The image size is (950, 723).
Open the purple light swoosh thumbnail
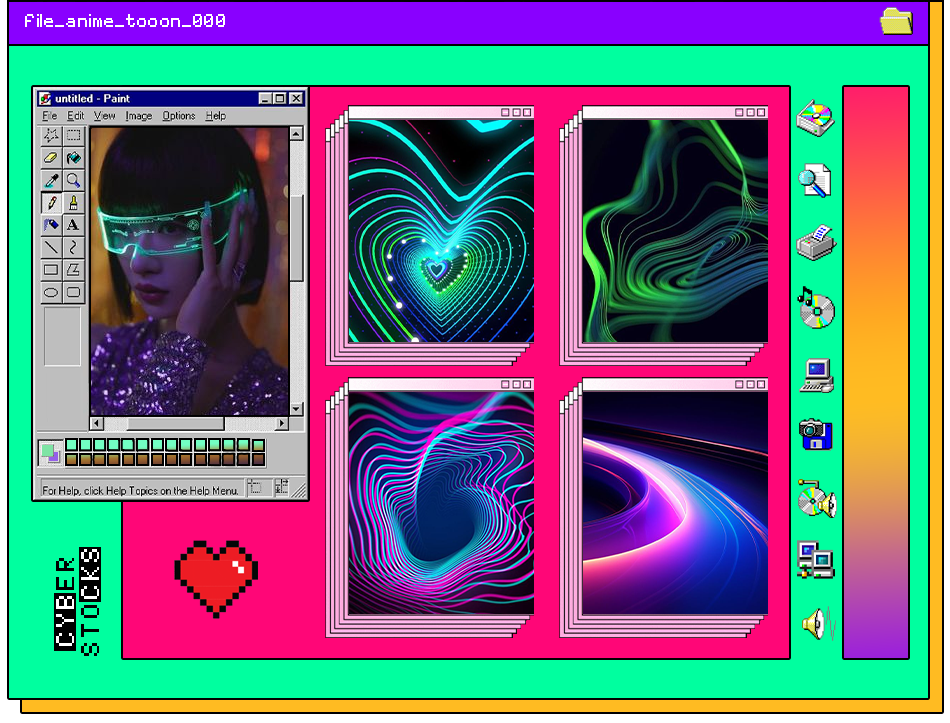[x=675, y=502]
